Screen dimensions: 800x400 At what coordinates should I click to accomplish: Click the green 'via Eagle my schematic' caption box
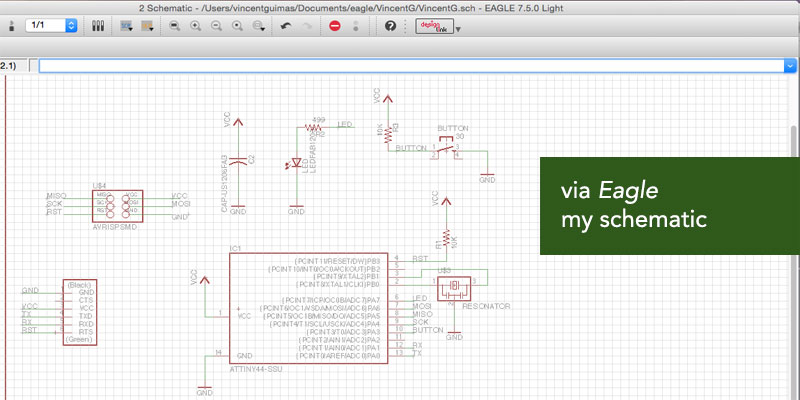[x=670, y=206]
